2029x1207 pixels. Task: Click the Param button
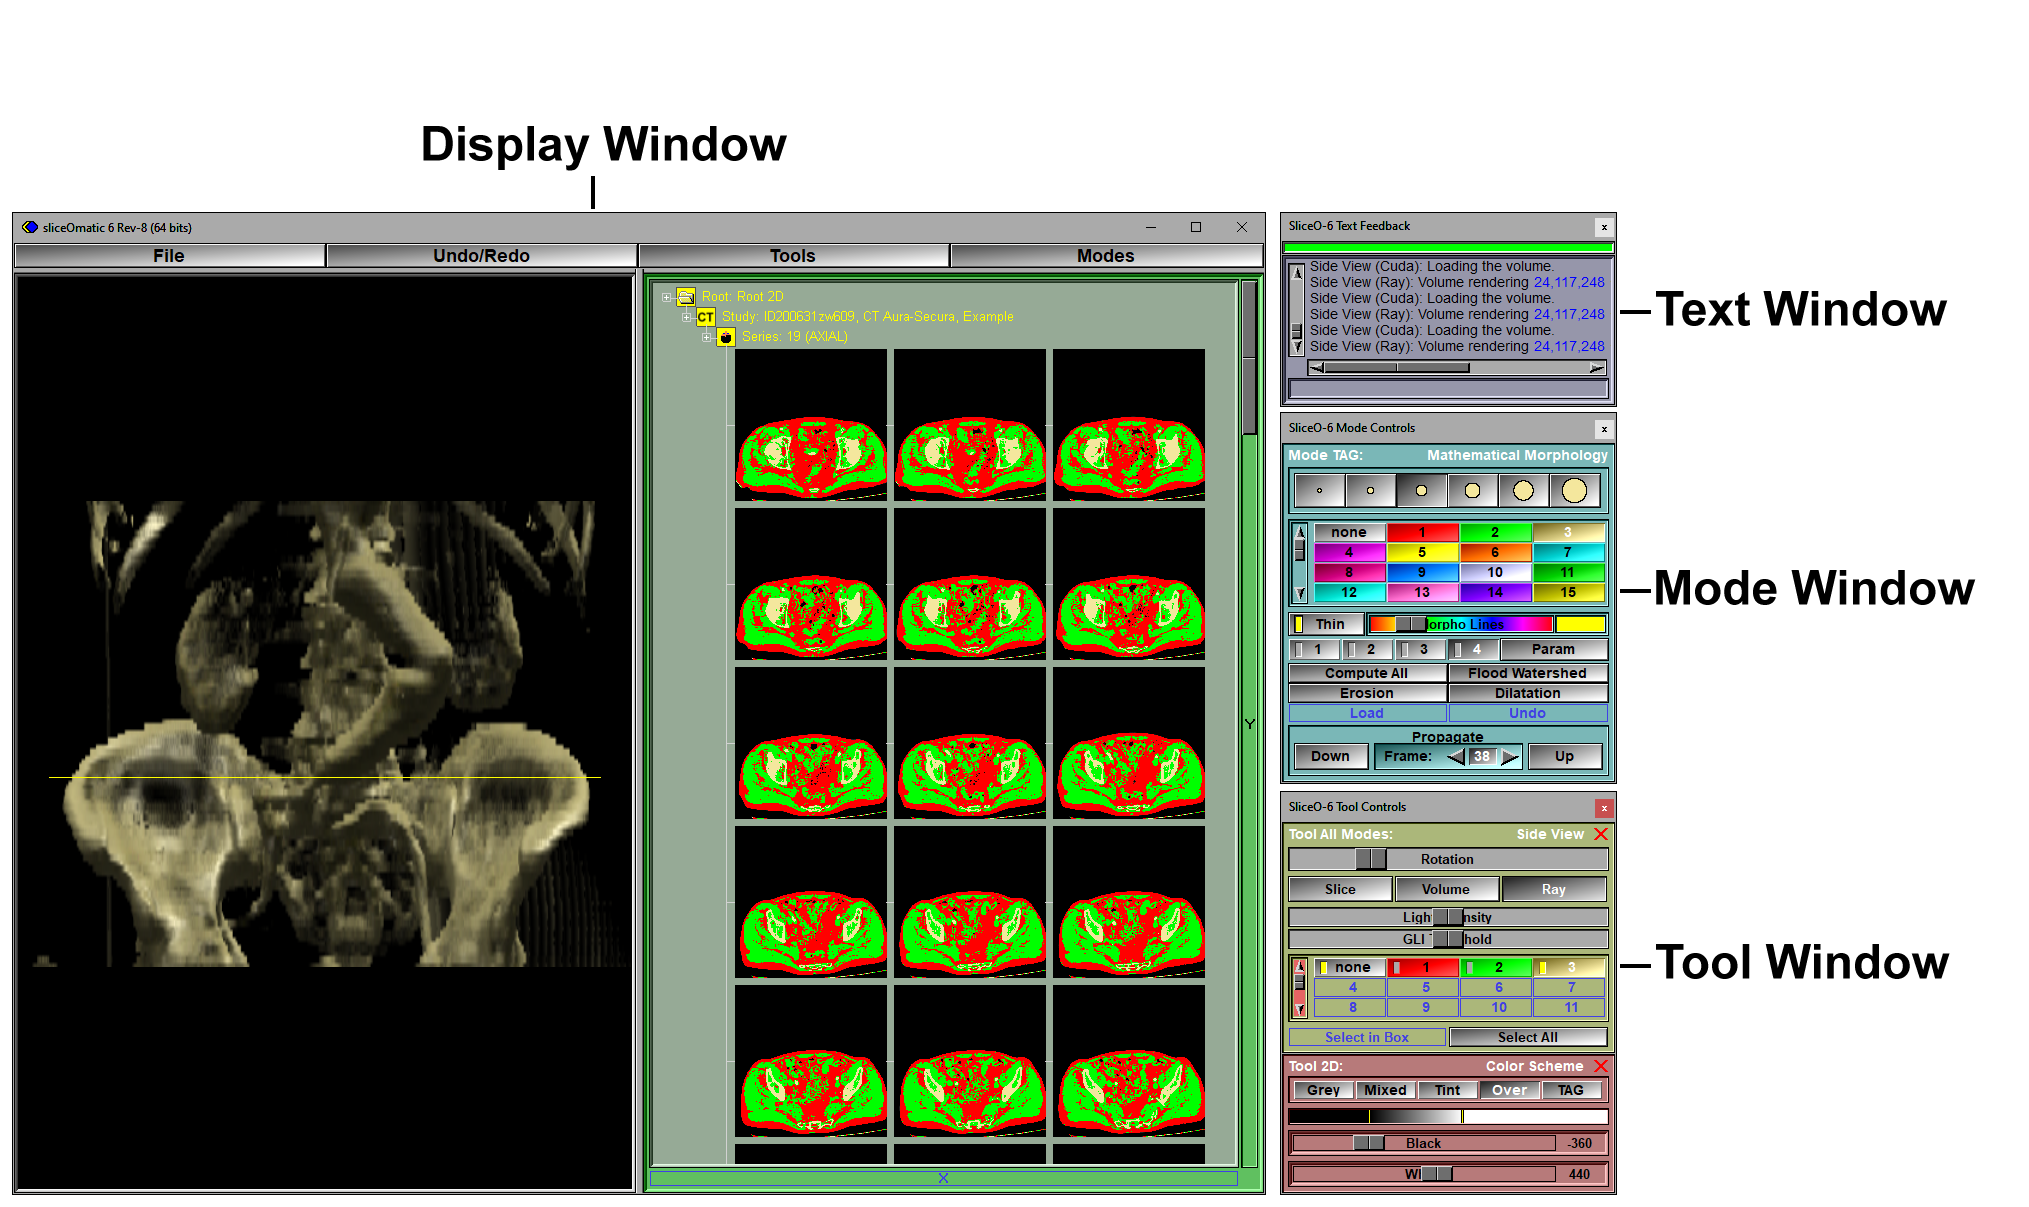point(1553,649)
